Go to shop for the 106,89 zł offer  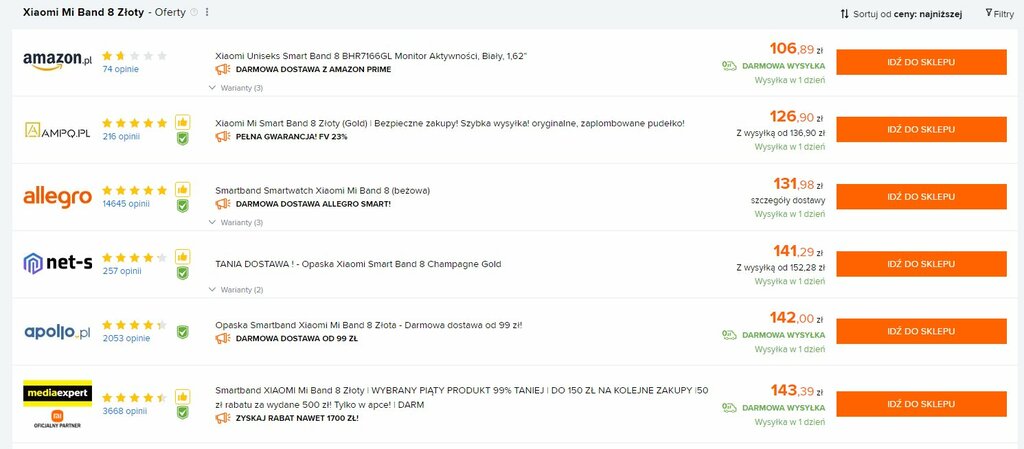coord(921,62)
